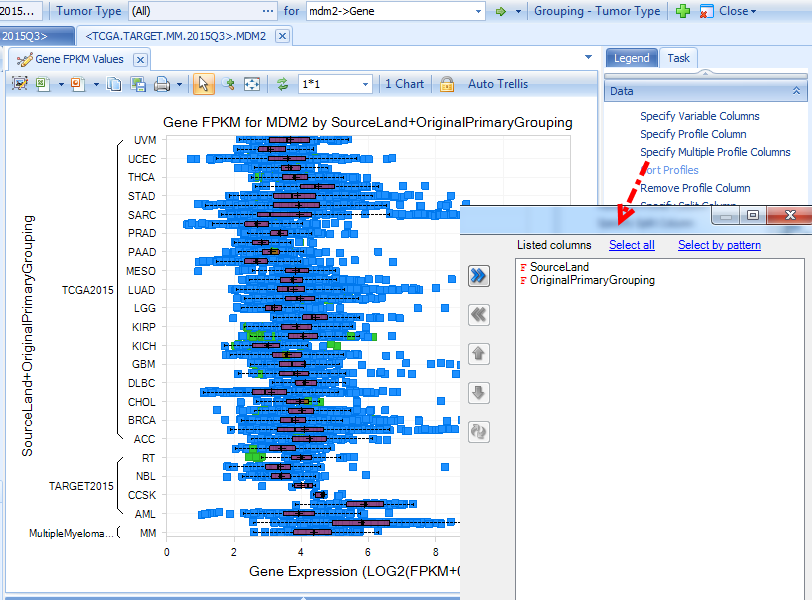Switch to the Gene FPKM Values tab

(79, 60)
